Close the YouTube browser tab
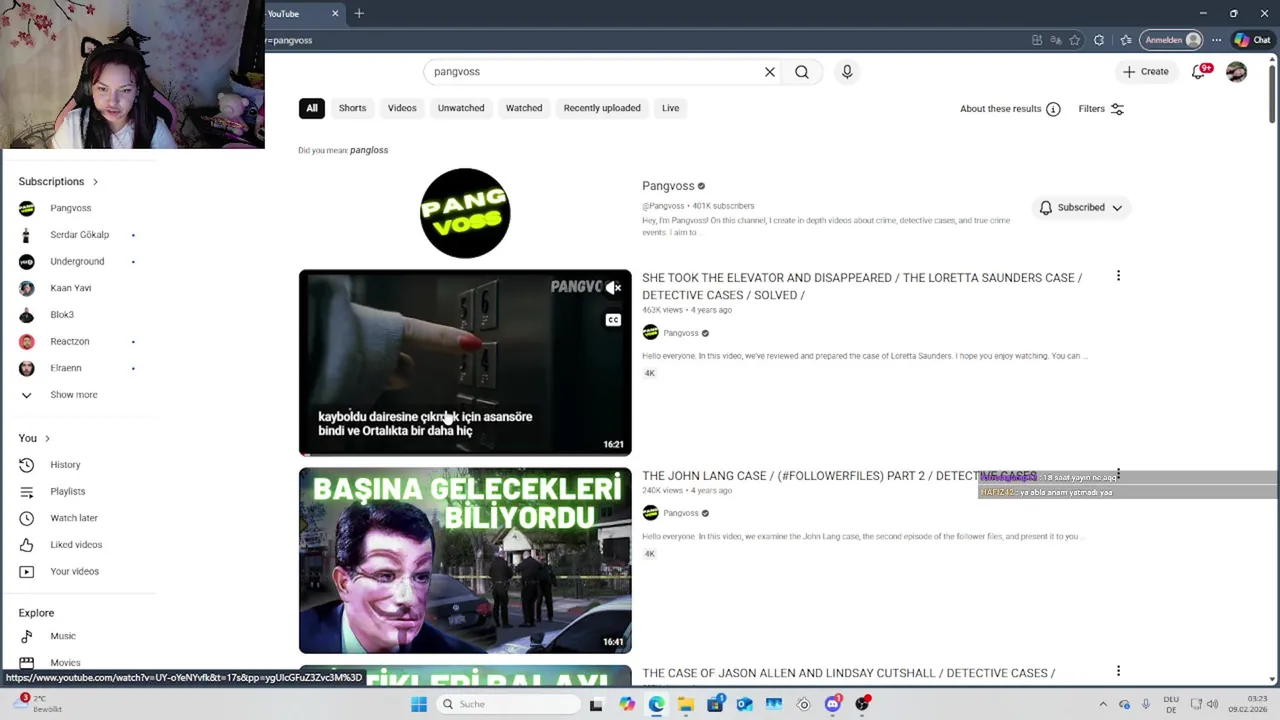This screenshot has height=720, width=1280. pos(335,14)
